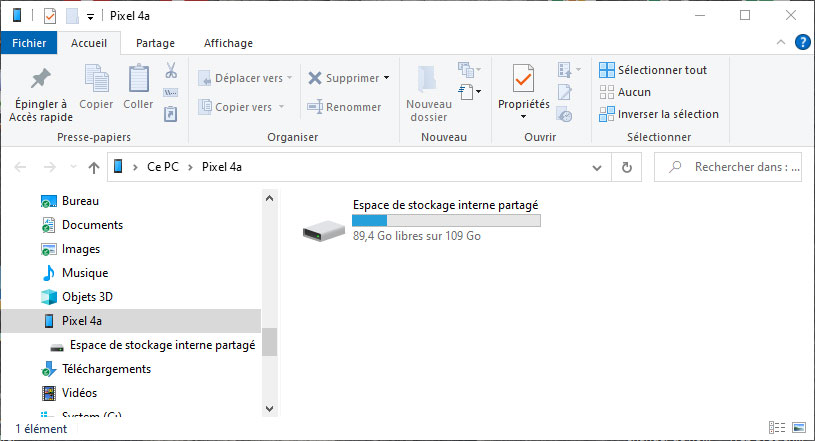
Task: Click Épingler à Accès rapide pin icon
Action: (x=41, y=79)
